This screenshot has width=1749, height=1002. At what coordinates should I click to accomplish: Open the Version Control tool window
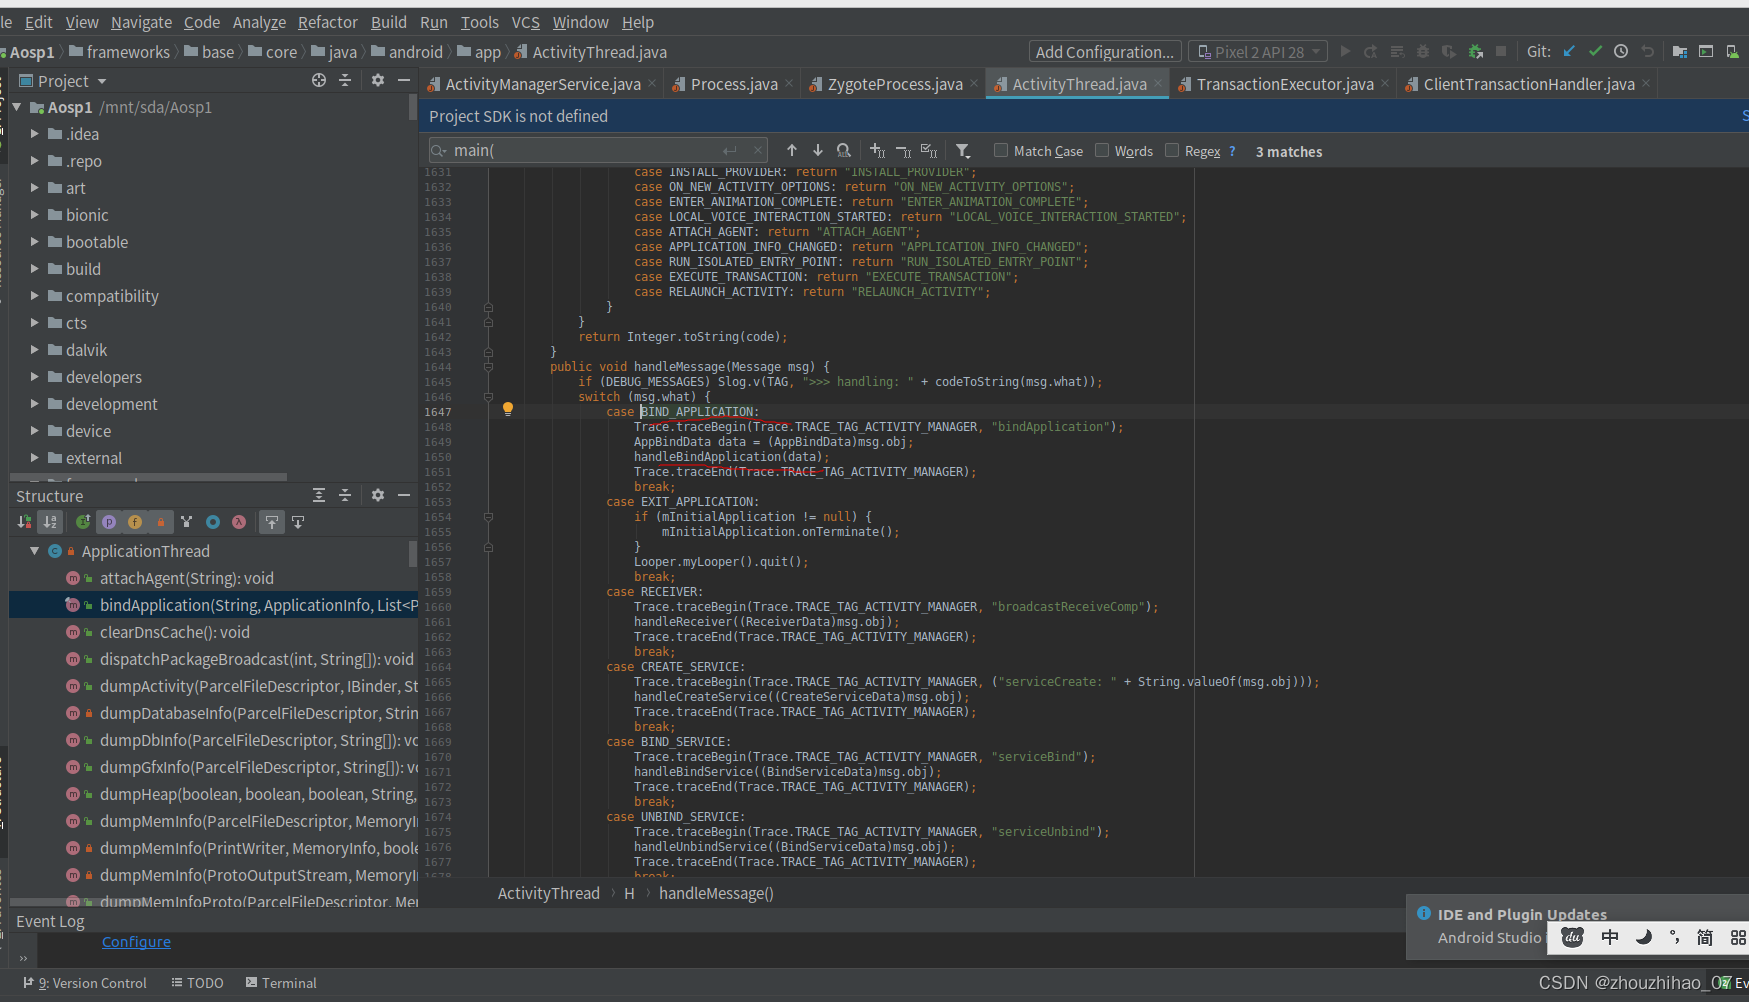(85, 983)
